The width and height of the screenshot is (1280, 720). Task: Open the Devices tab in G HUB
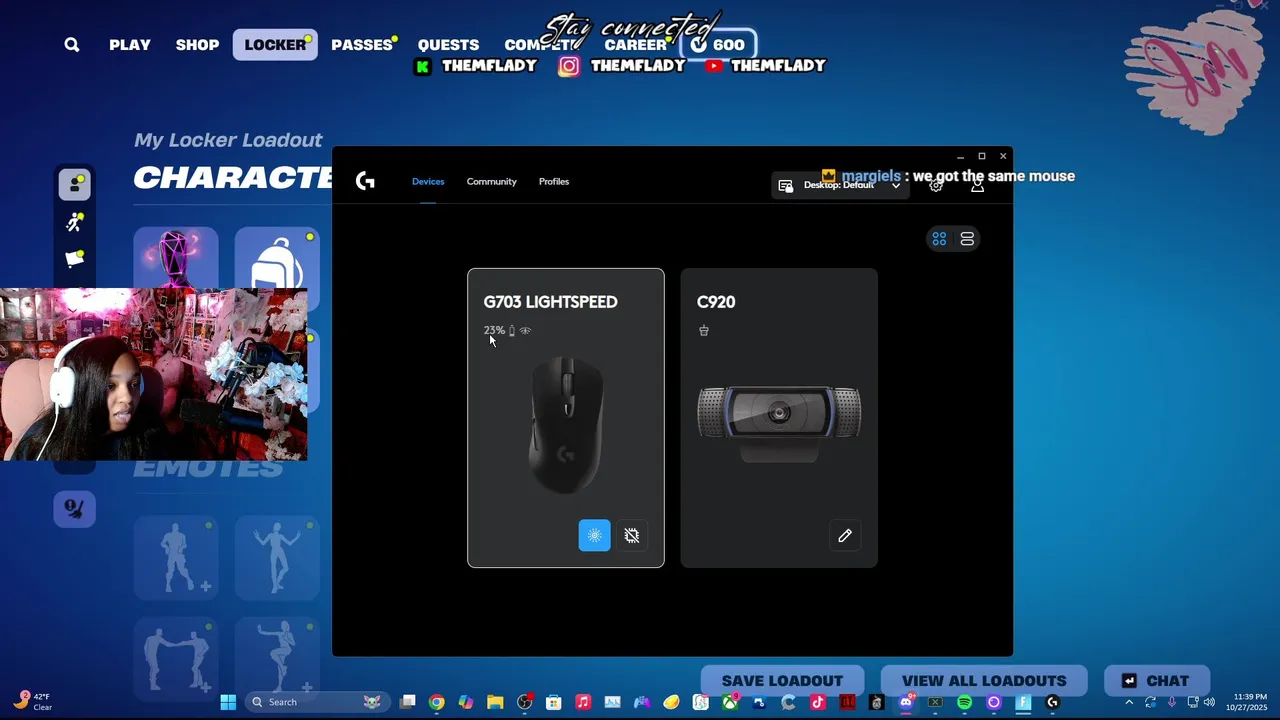point(428,181)
